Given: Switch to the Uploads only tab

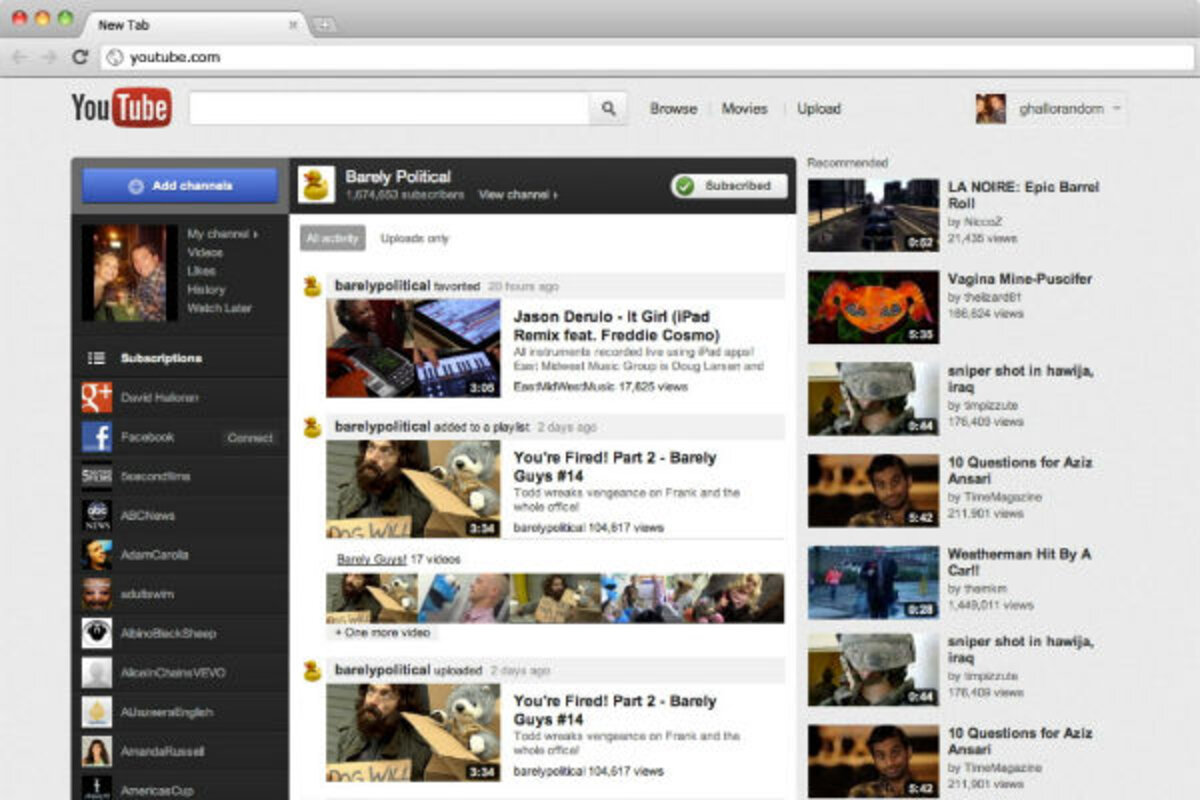Looking at the screenshot, I should (x=414, y=239).
